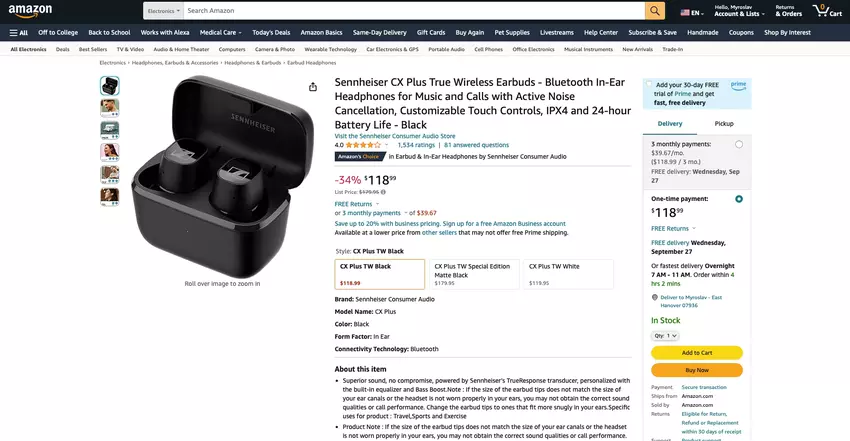
Task: Open the All hamburger menu
Action: [18, 33]
